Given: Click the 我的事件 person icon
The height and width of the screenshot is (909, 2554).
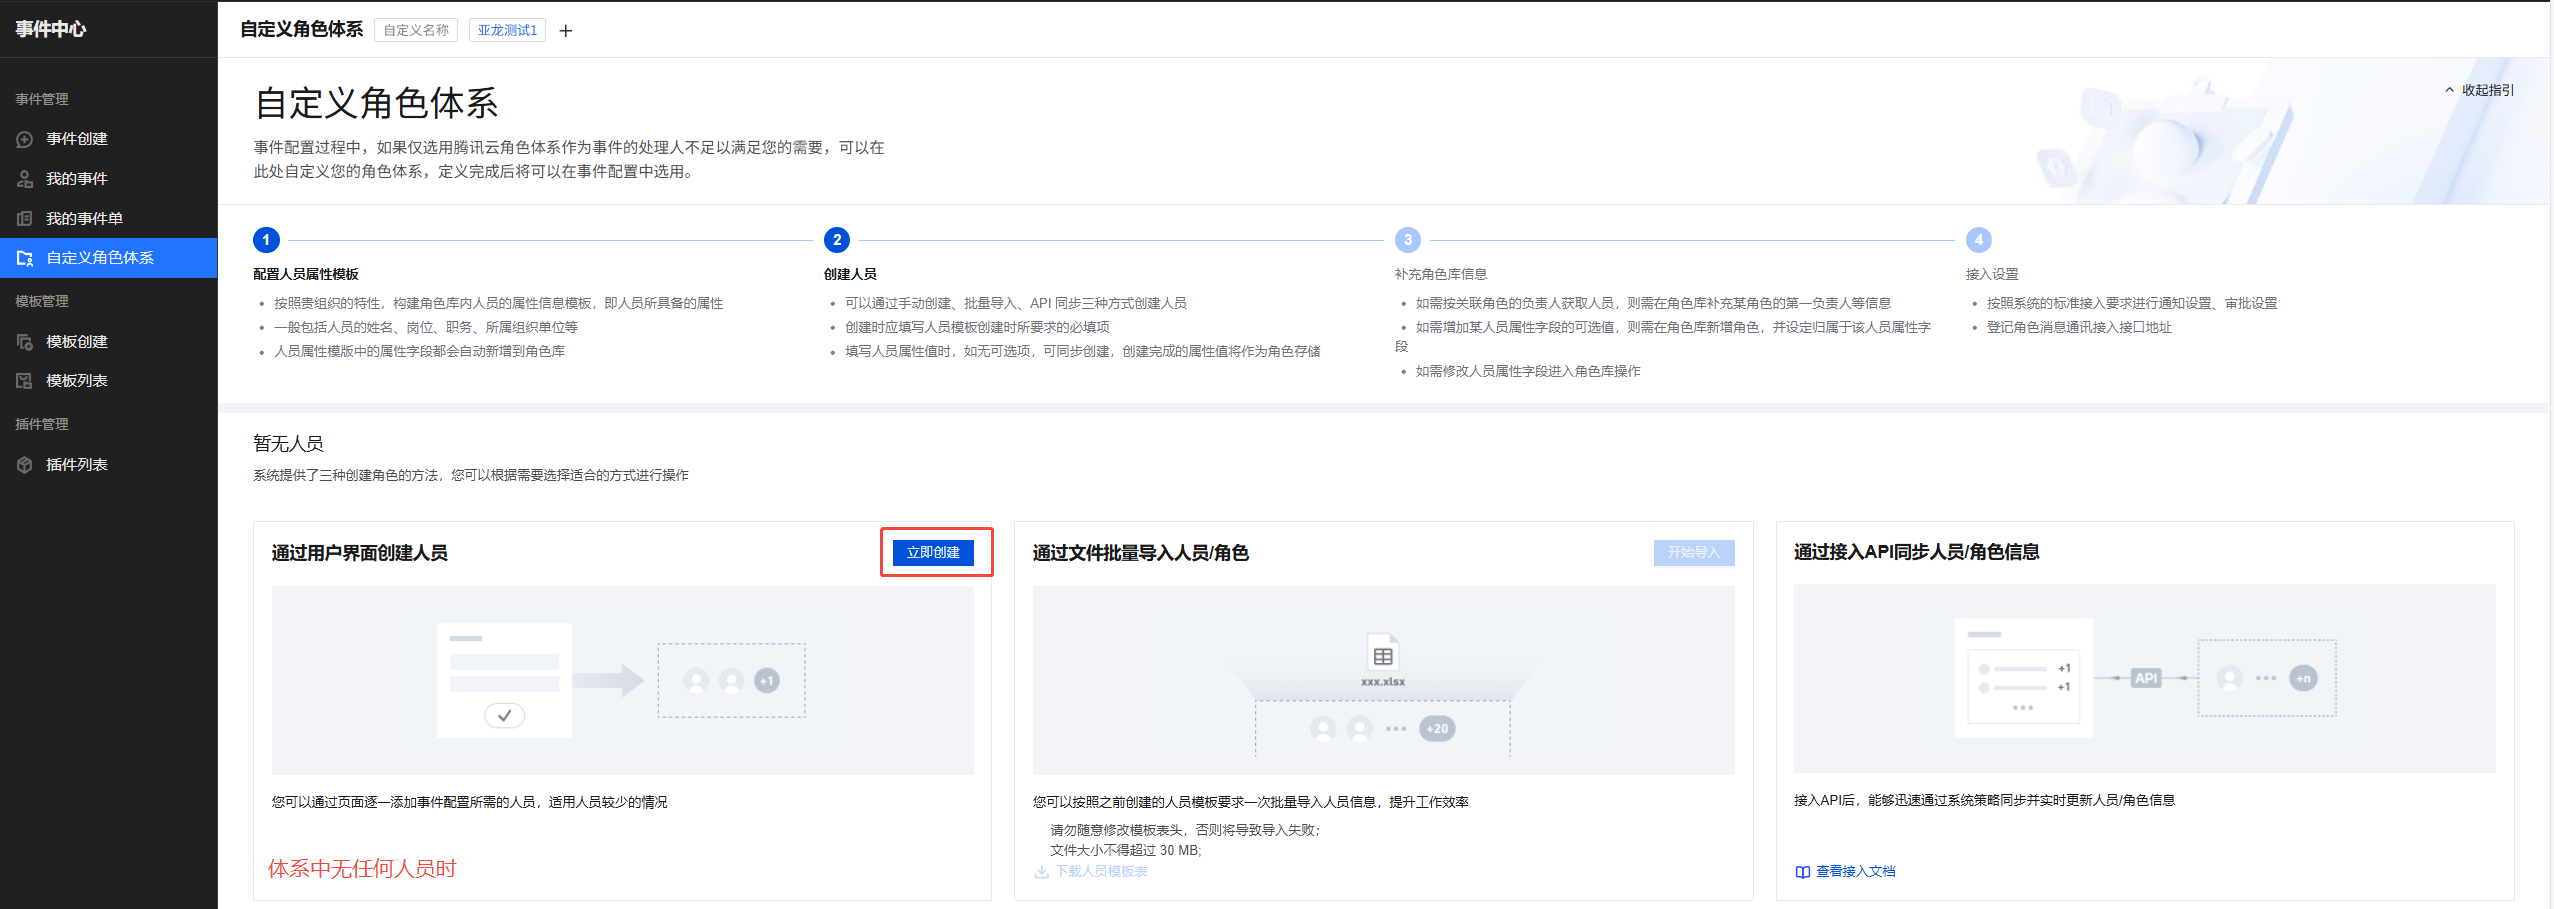Looking at the screenshot, I should [x=25, y=179].
